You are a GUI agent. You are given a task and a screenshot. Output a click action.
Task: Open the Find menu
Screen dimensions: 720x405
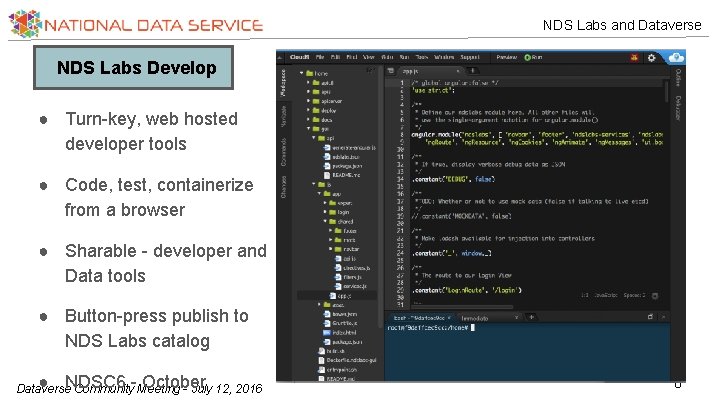352,57
